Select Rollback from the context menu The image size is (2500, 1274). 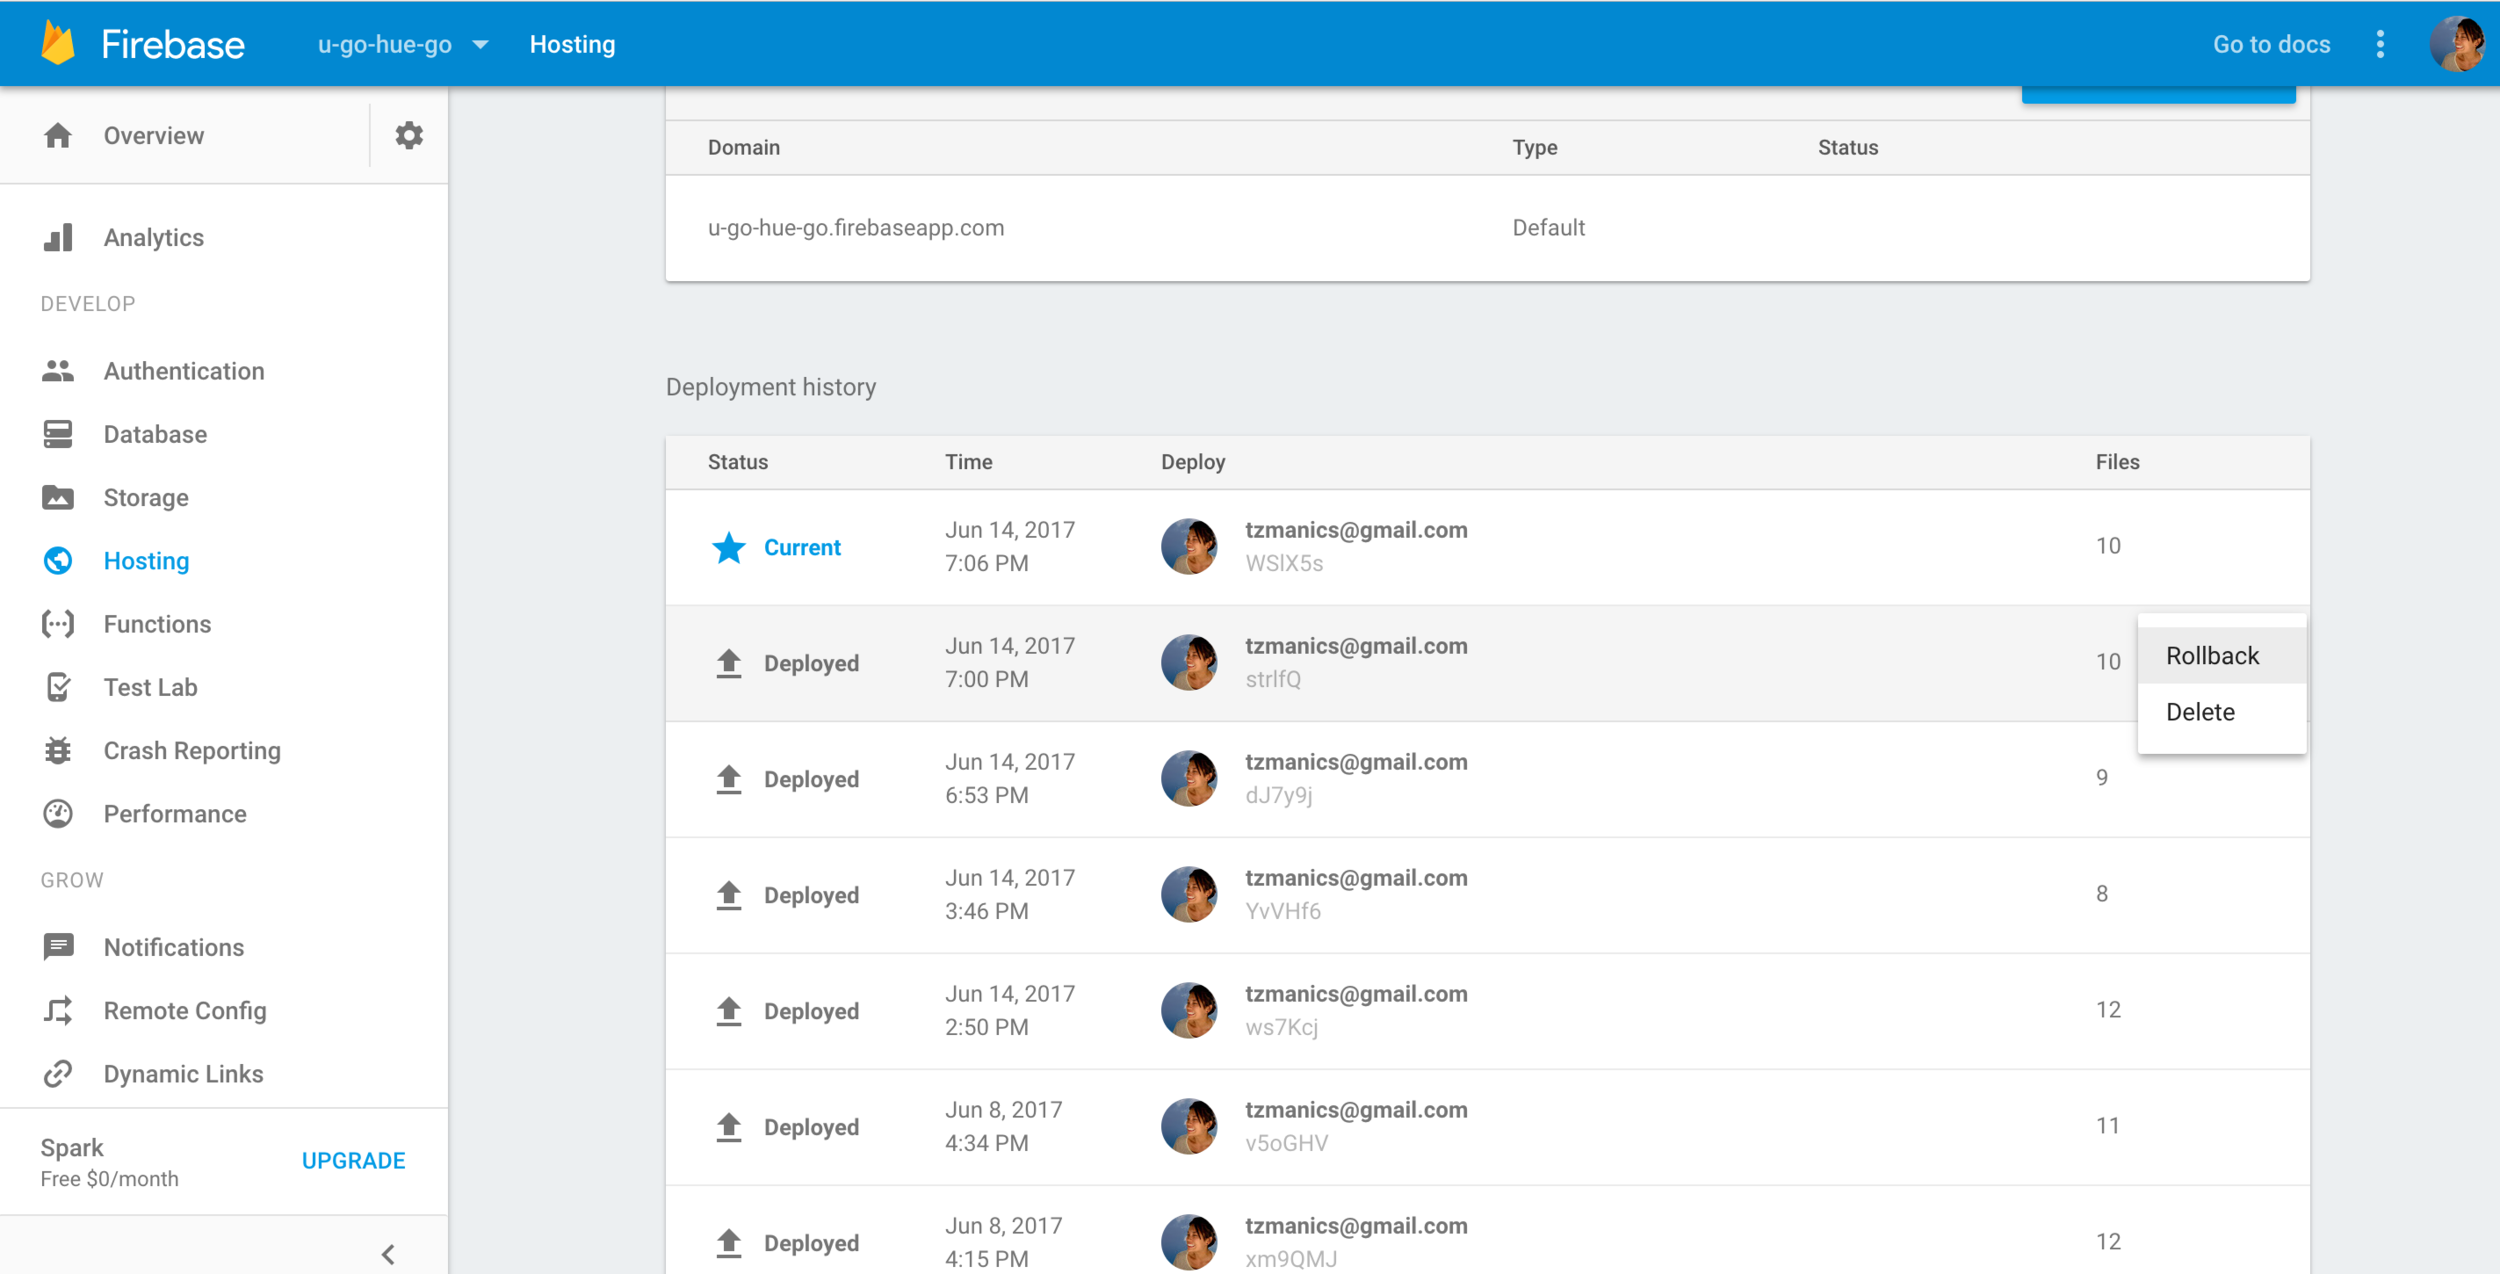coord(2212,656)
